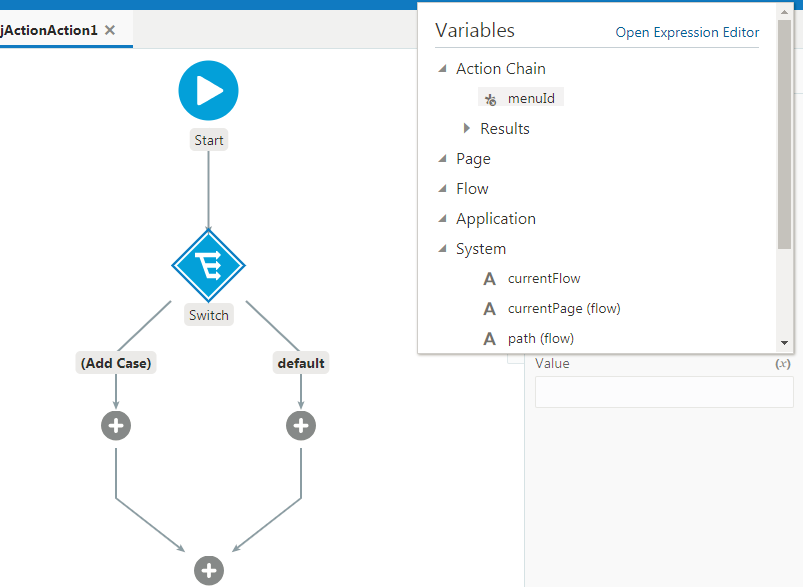This screenshot has height=587, width=803.
Task: Click the type icon beside currentPage (flow)
Action: pos(489,308)
